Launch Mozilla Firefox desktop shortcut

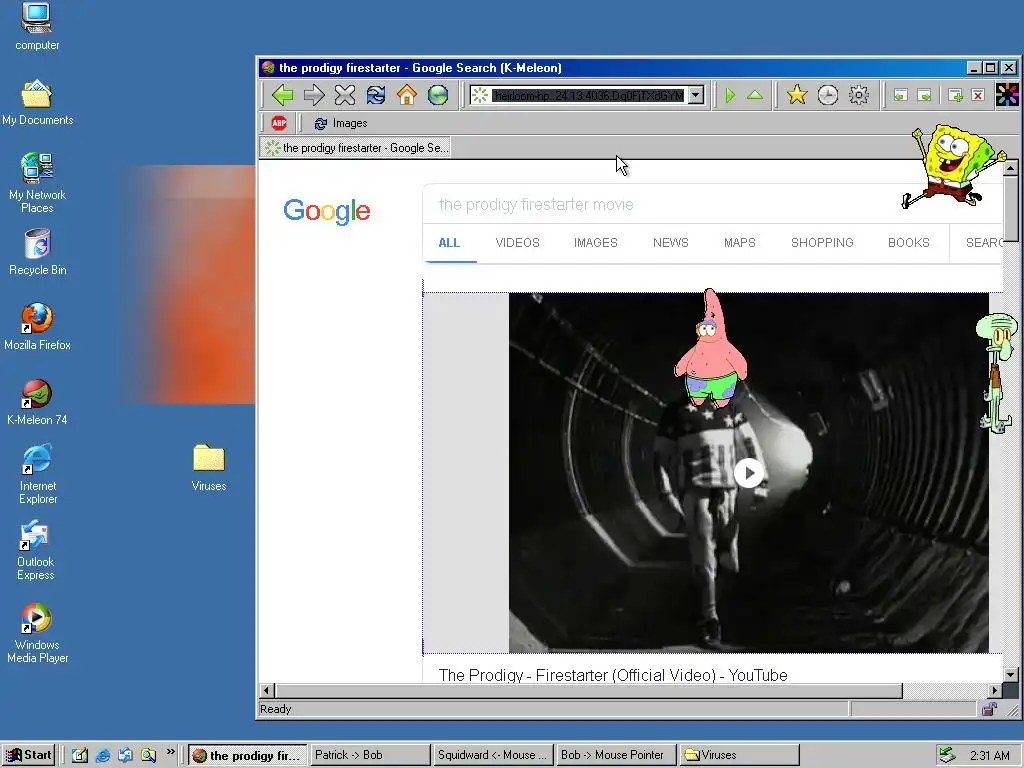pyautogui.click(x=37, y=327)
